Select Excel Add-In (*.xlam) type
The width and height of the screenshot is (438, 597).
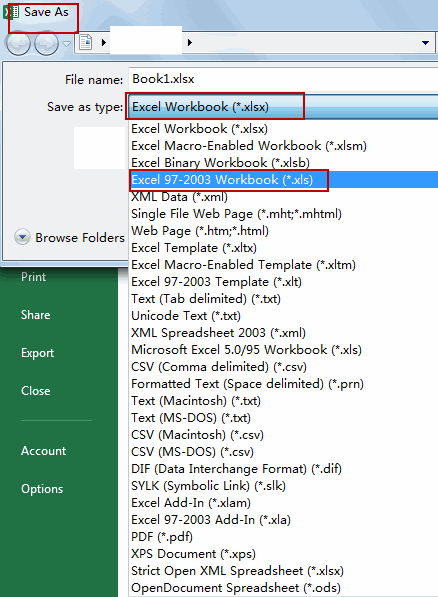tap(284, 503)
